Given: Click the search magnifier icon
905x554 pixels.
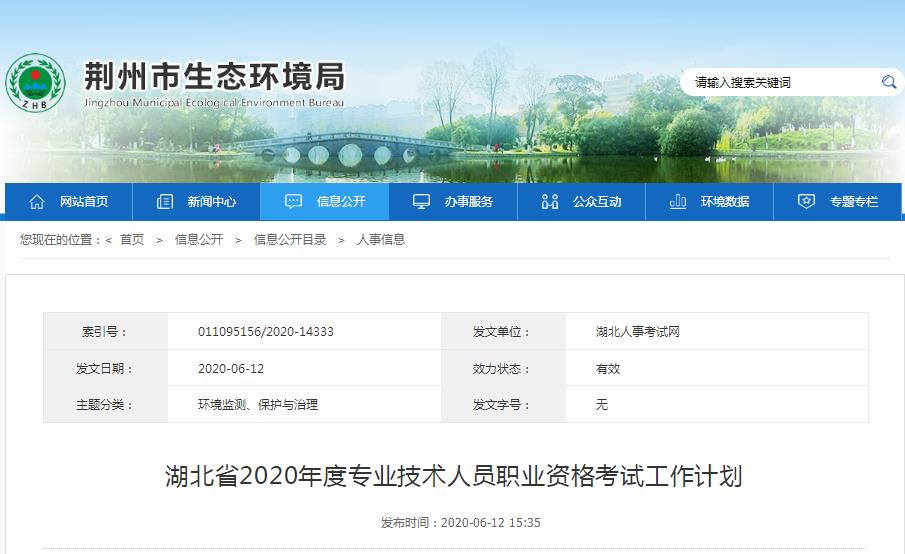Looking at the screenshot, I should coord(888,82).
